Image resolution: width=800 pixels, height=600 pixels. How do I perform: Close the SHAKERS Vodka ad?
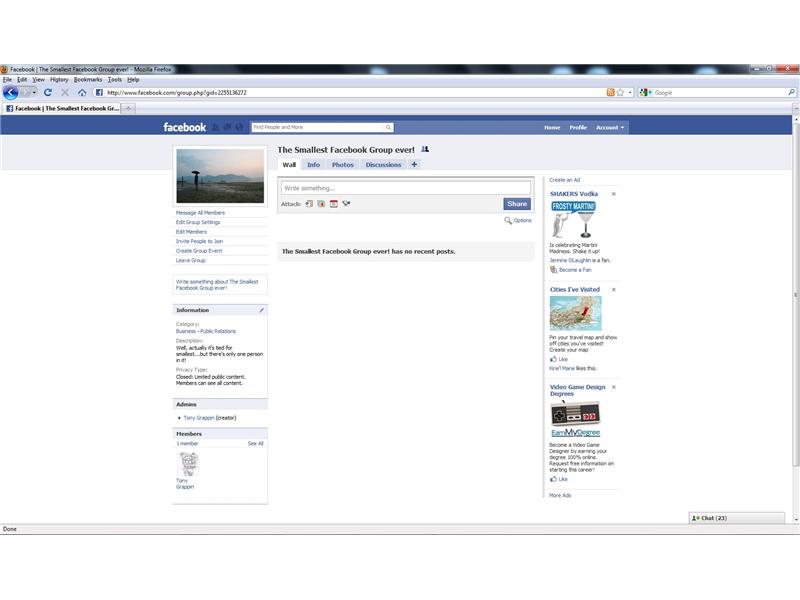(x=614, y=194)
